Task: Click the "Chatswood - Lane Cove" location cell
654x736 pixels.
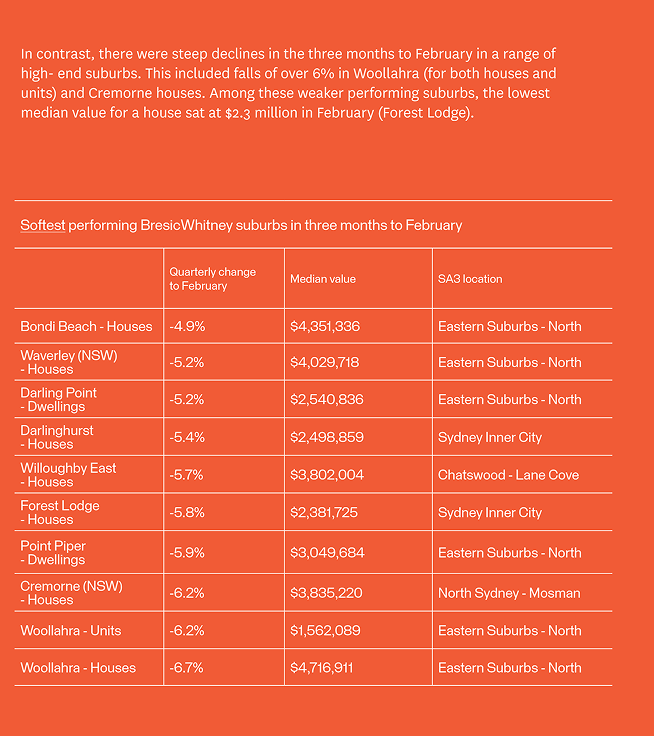Action: [x=508, y=475]
